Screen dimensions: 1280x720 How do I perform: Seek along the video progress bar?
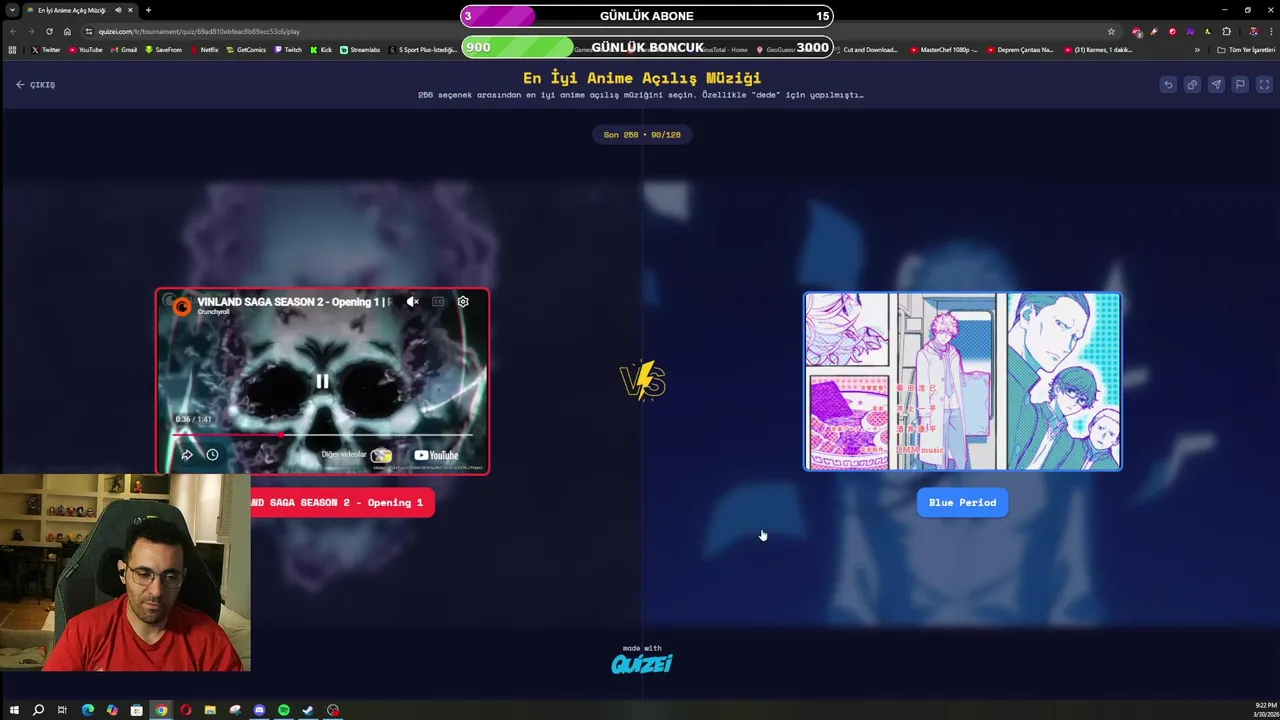(x=322, y=434)
